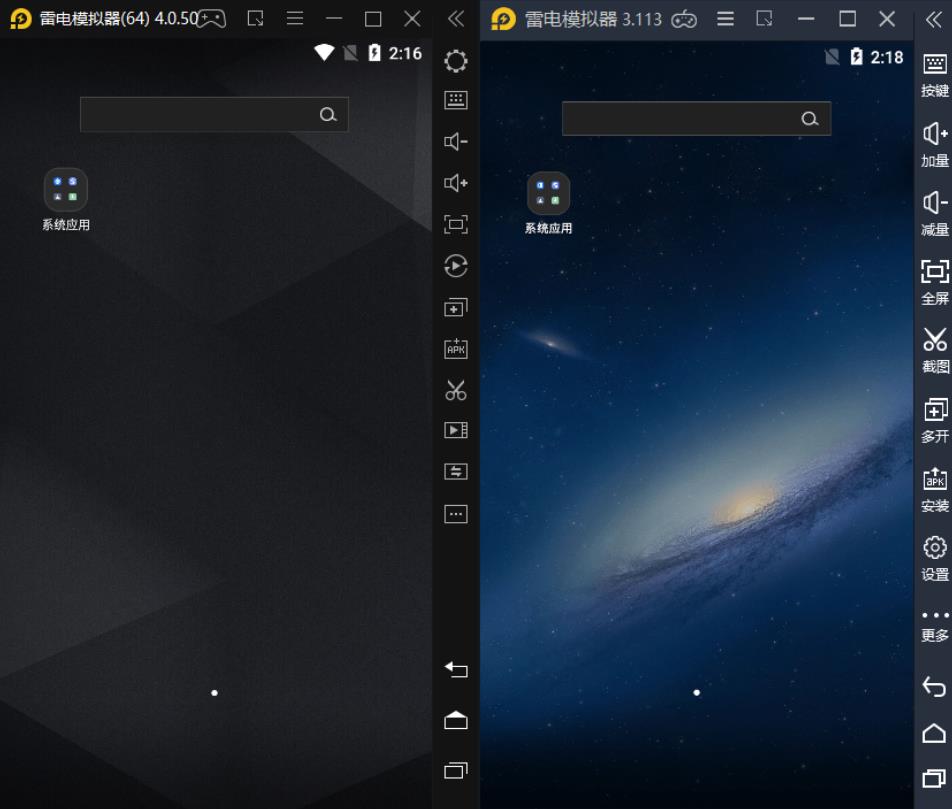Click mini-window icon in 3.113 titlebar
952x809 pixels.
764,19
